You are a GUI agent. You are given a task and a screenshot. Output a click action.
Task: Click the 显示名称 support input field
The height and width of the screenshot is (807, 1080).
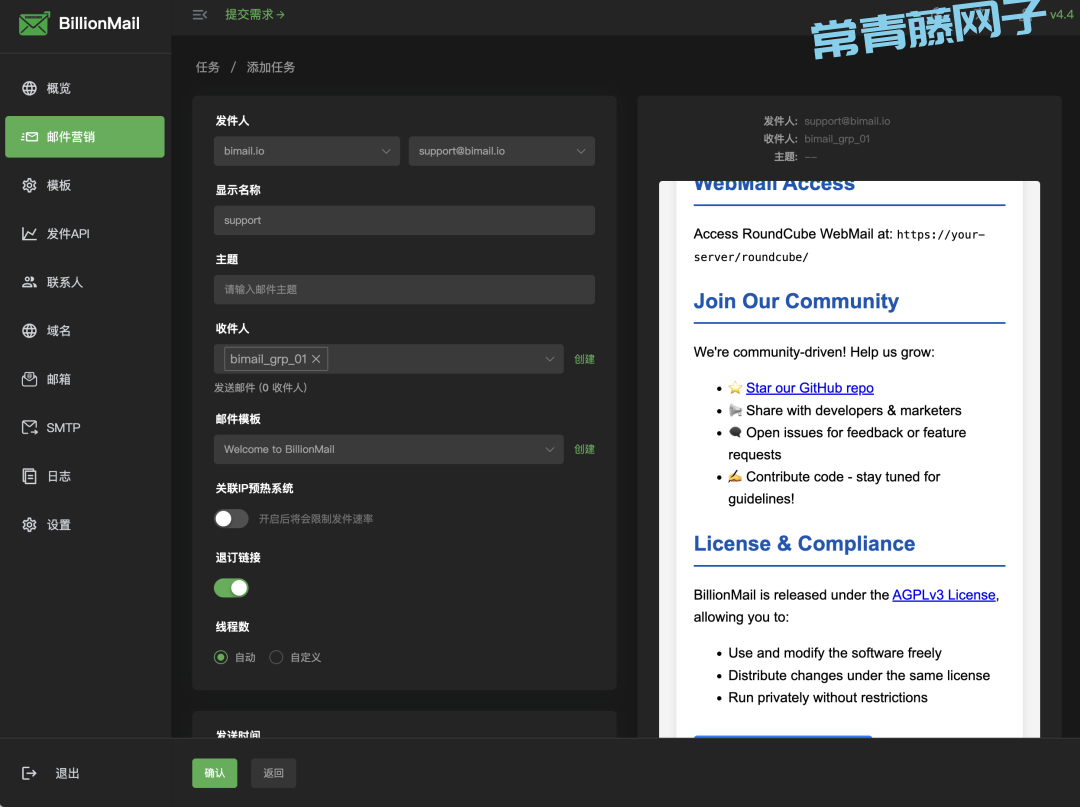coord(404,220)
